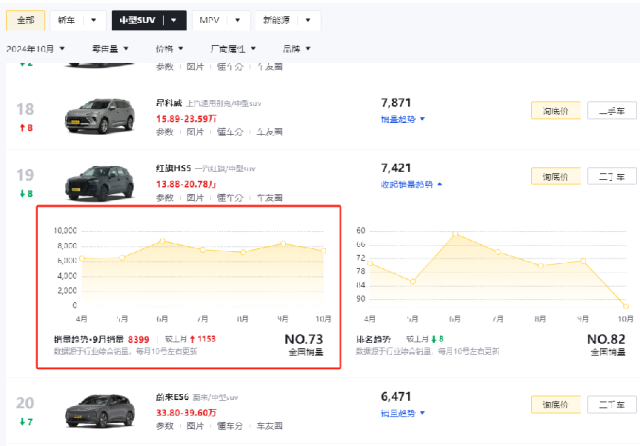Select the 9月 point on sales chart
This screenshot has height=446, width=640.
[283, 244]
